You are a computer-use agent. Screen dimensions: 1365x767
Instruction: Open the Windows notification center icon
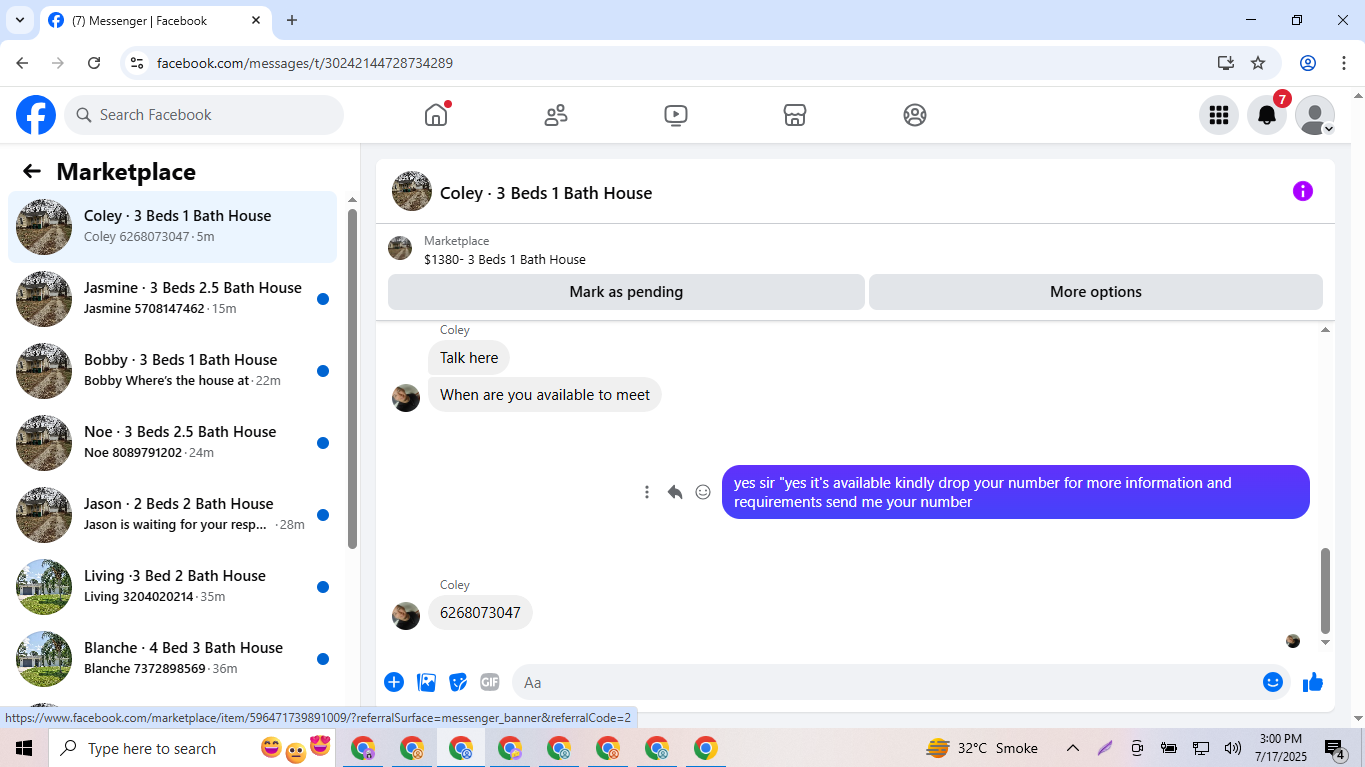point(1335,748)
